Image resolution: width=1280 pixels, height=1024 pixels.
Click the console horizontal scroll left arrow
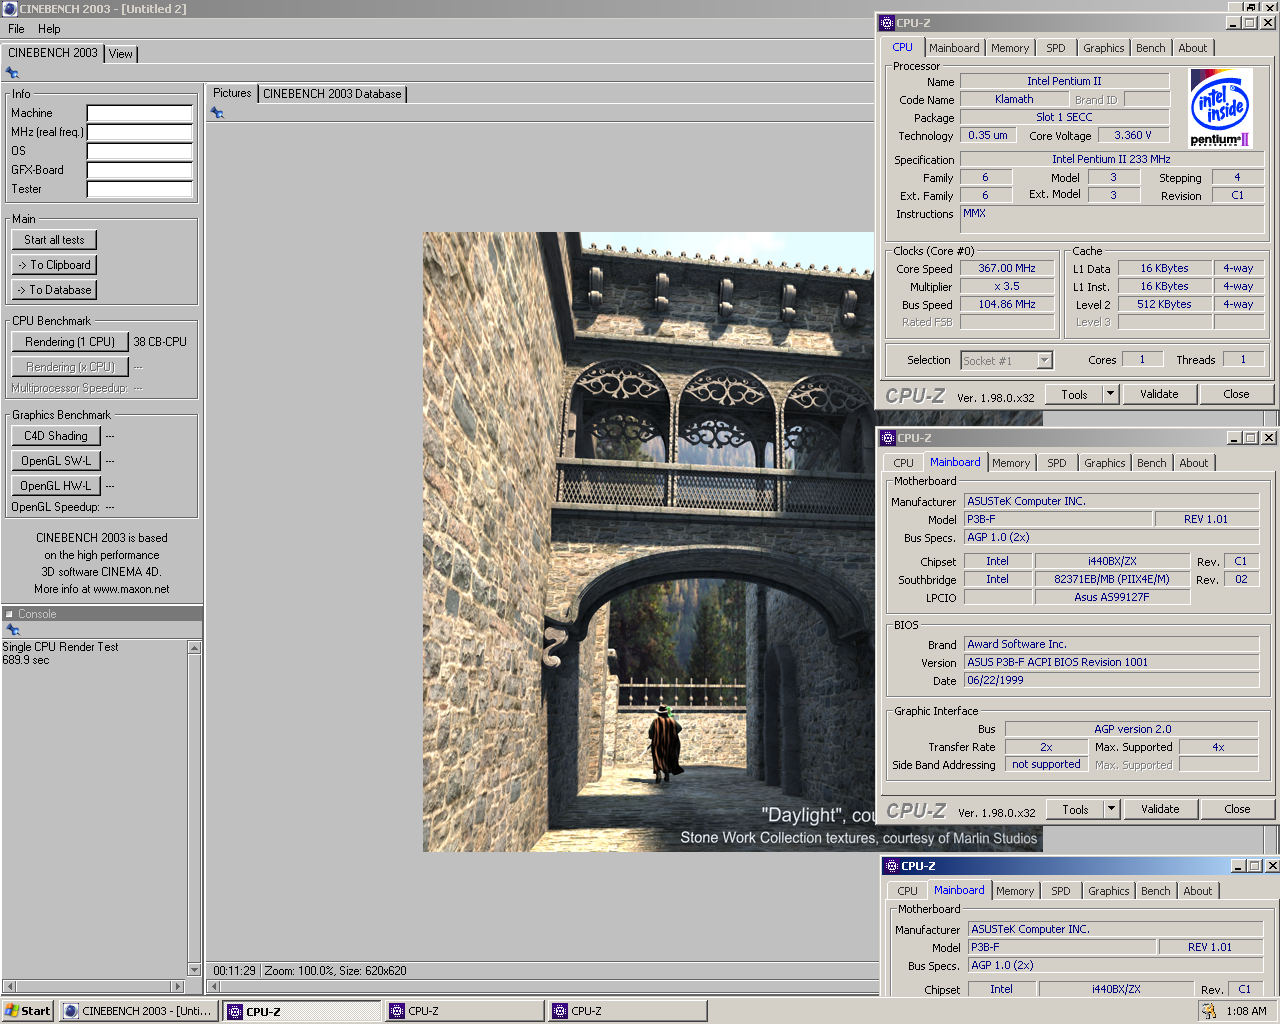(x=9, y=986)
